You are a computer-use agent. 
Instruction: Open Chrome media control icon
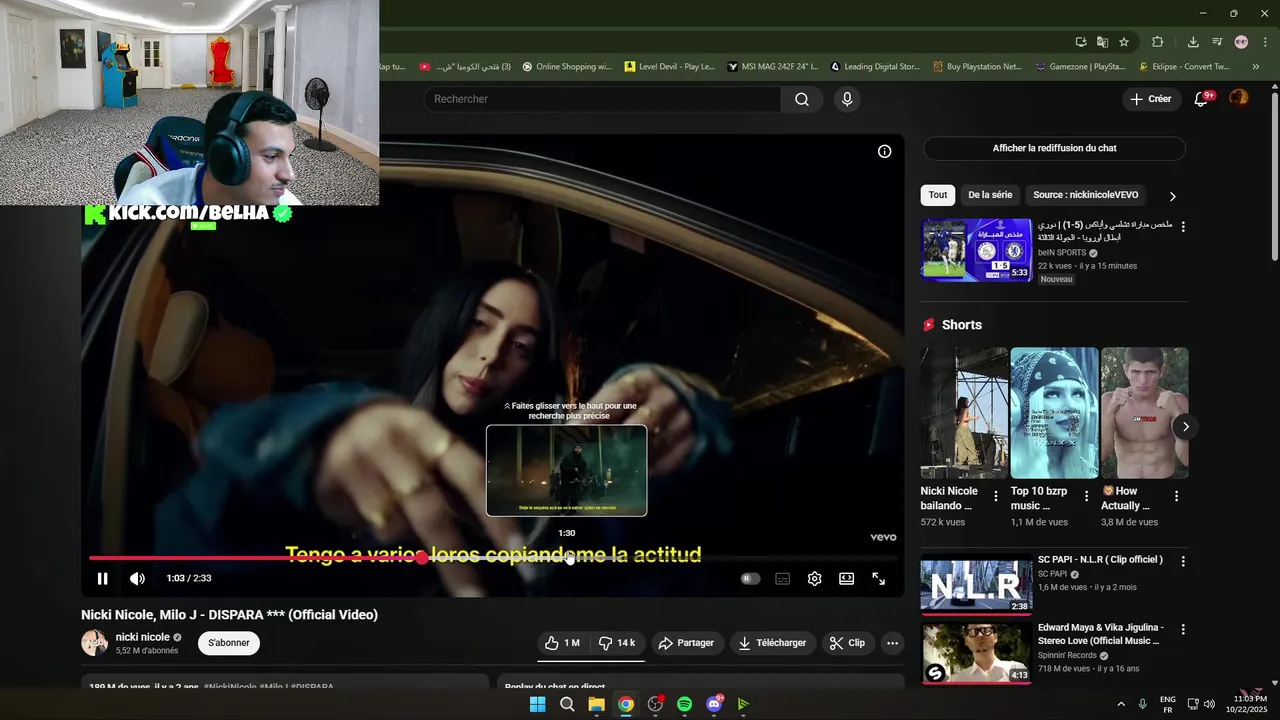1217,42
